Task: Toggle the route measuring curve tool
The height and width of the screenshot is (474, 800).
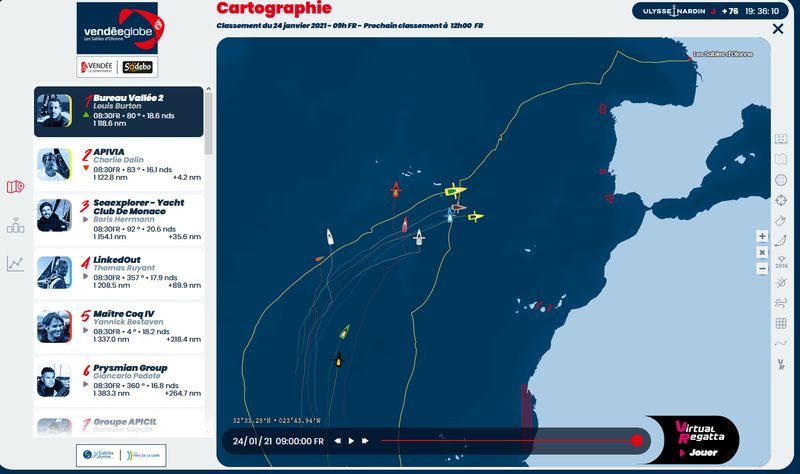Action: click(781, 241)
